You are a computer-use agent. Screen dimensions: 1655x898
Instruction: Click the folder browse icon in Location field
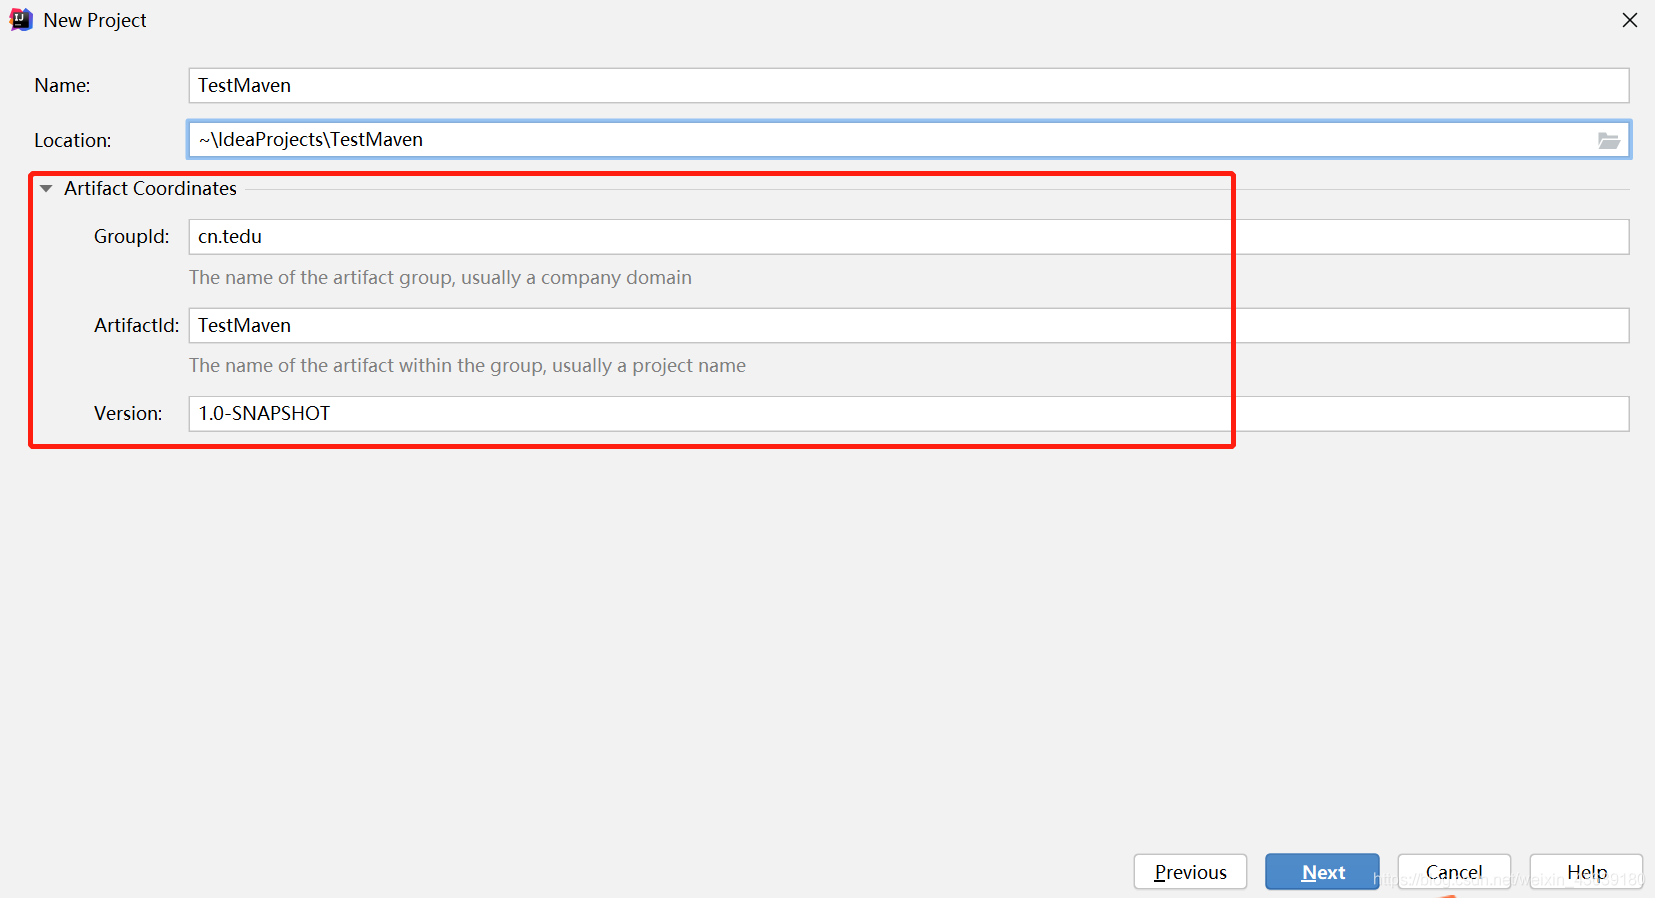1608,141
